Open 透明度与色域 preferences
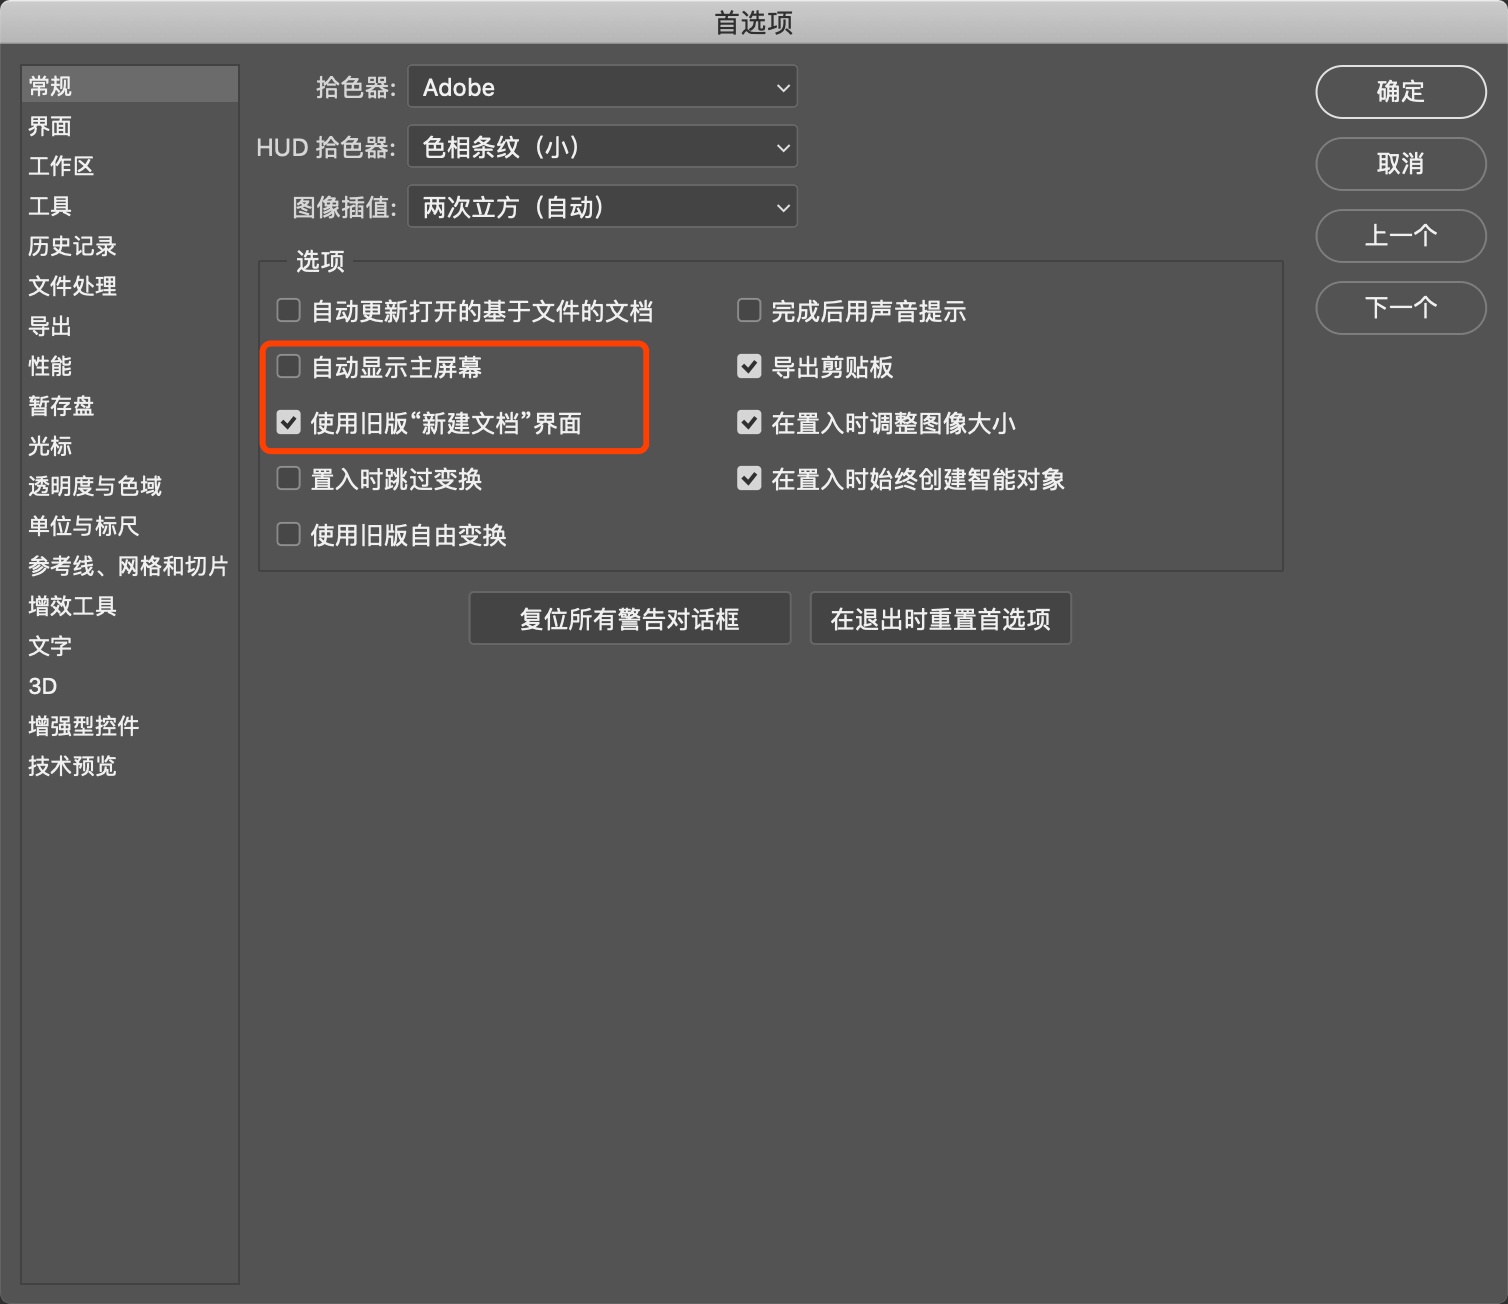Viewport: 1508px width, 1304px height. [130, 486]
